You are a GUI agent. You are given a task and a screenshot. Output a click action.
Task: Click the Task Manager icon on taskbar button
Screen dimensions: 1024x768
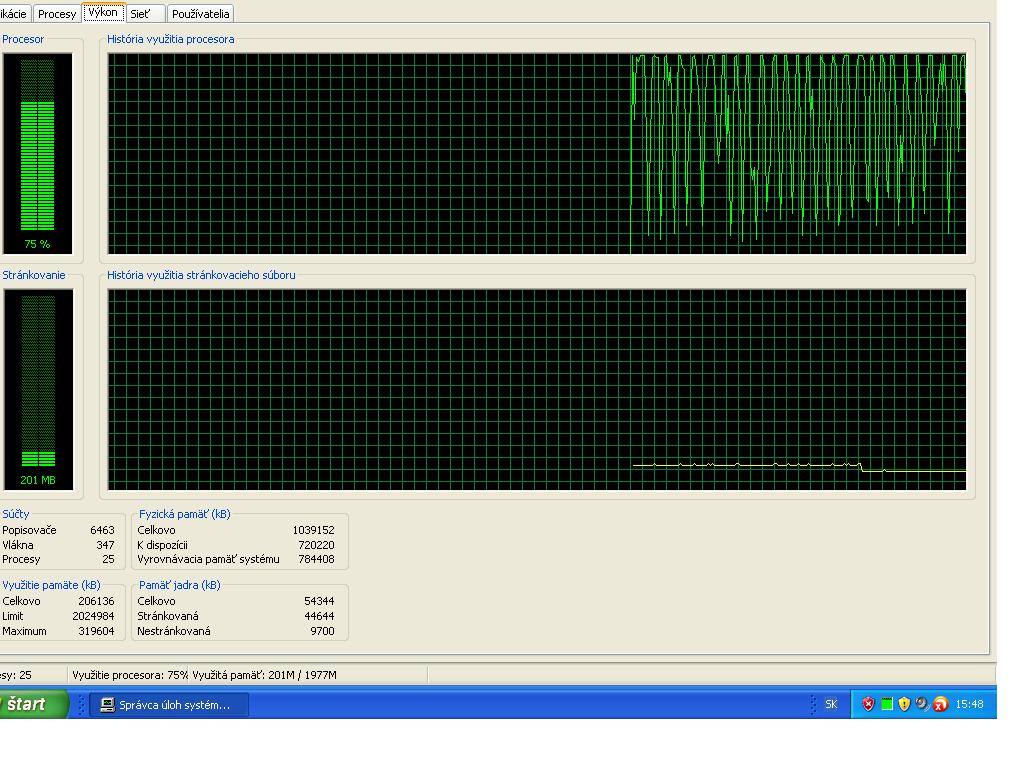point(108,704)
